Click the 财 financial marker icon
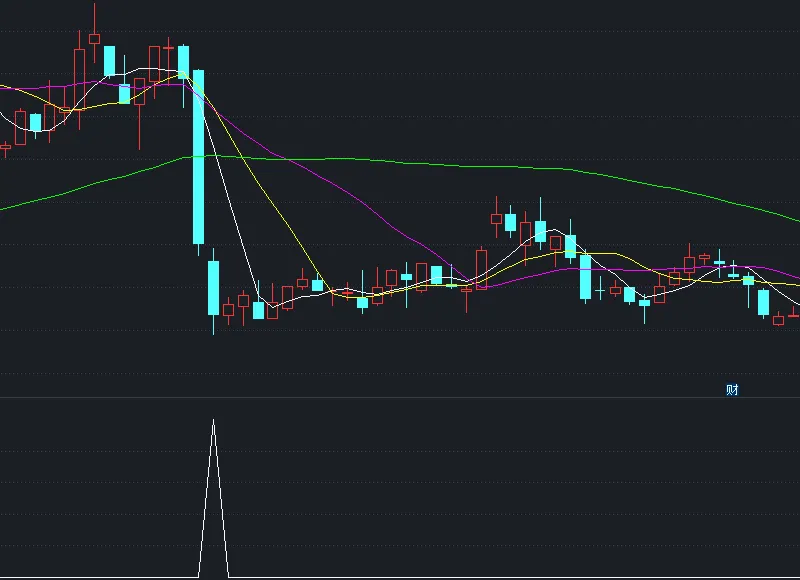Image resolution: width=800 pixels, height=580 pixels. pyautogui.click(x=732, y=390)
